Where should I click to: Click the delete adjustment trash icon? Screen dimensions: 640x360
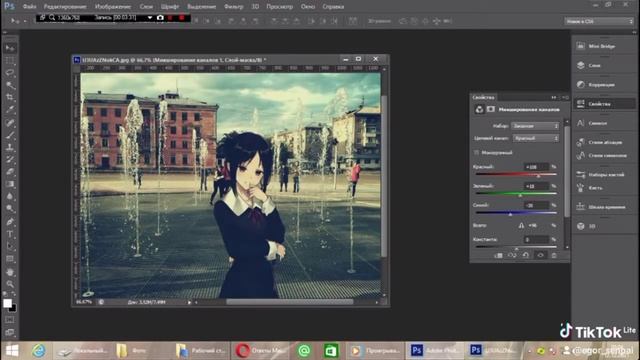click(x=554, y=256)
